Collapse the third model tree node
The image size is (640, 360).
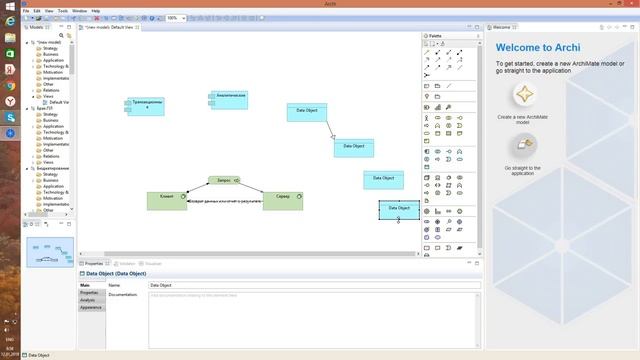point(27,168)
